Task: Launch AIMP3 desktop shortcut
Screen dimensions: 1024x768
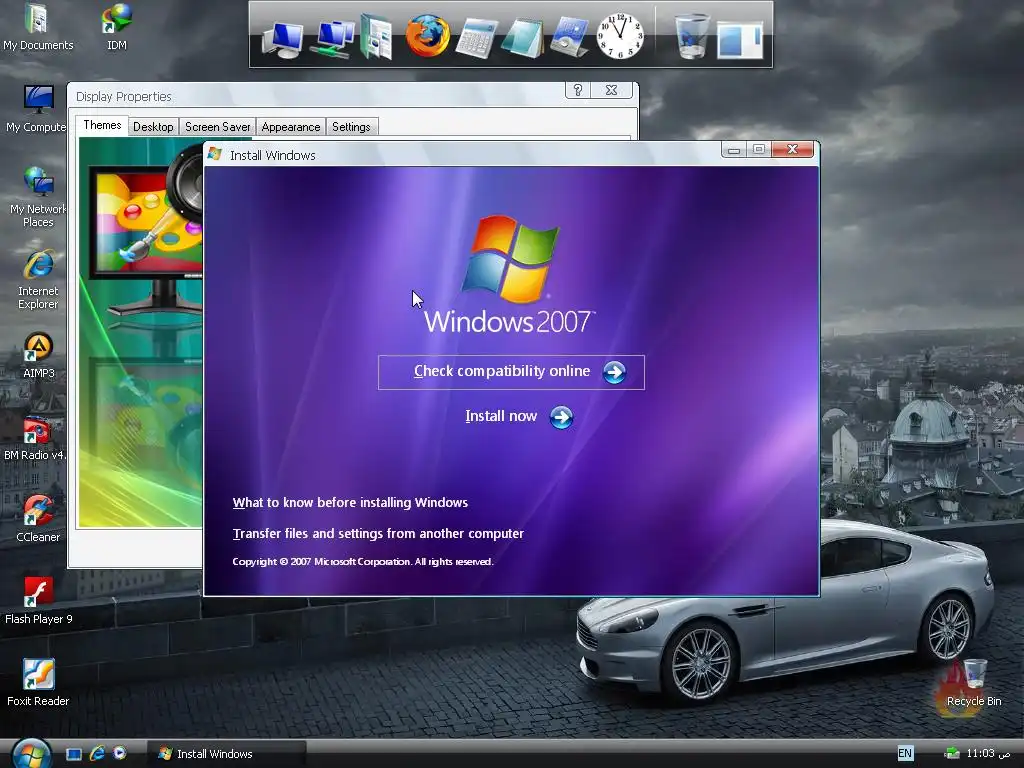Action: coord(39,355)
